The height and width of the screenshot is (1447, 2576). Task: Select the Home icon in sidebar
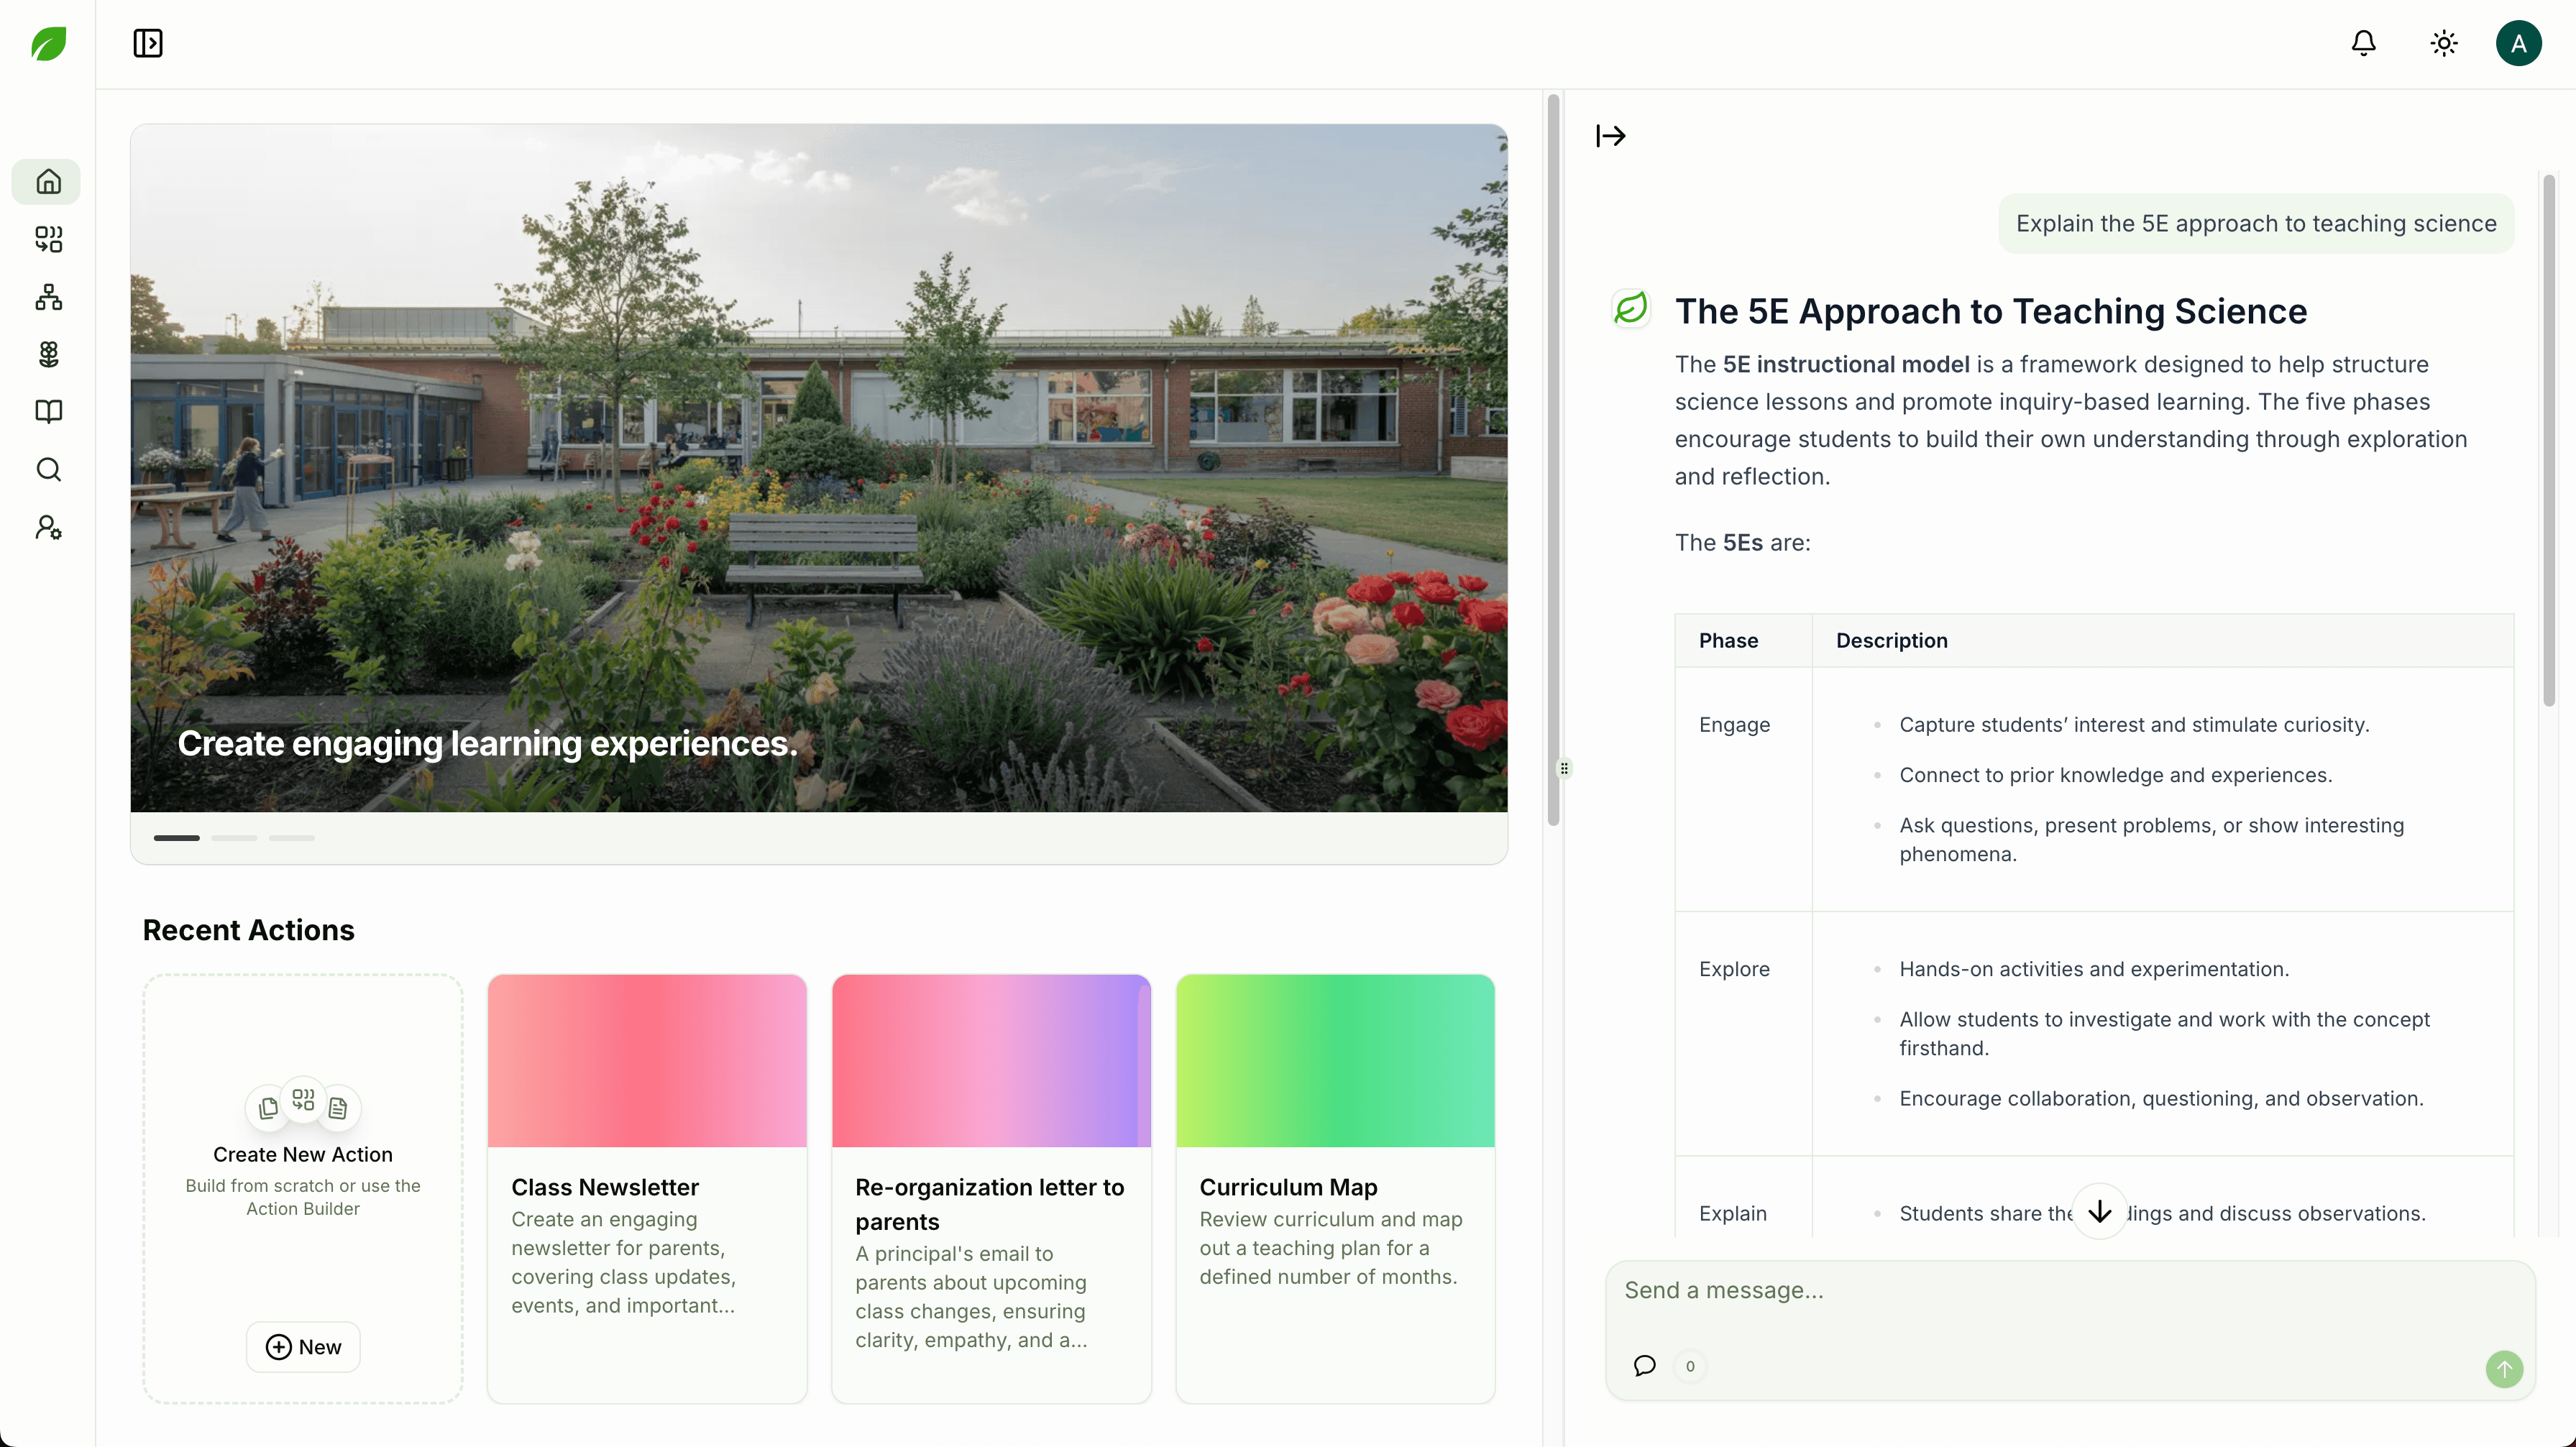coord(47,181)
